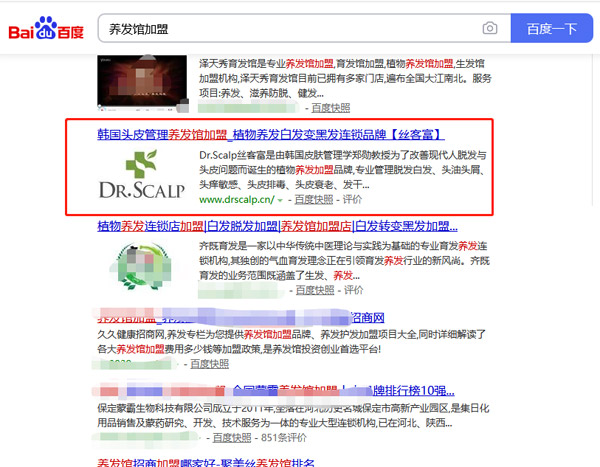
Task: Open 百度快照 for 泽天秀育发馆 result
Action: click(331, 108)
